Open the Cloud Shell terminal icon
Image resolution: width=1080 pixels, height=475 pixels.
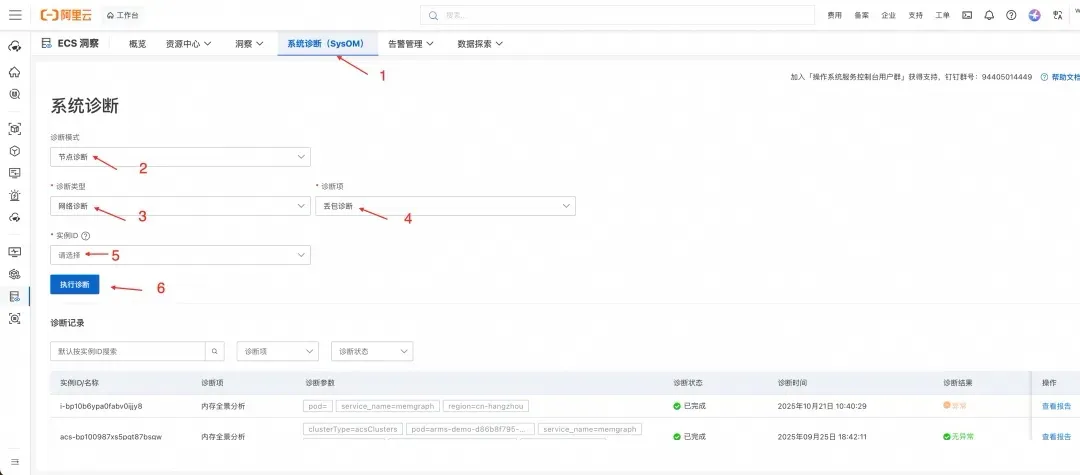click(x=967, y=14)
